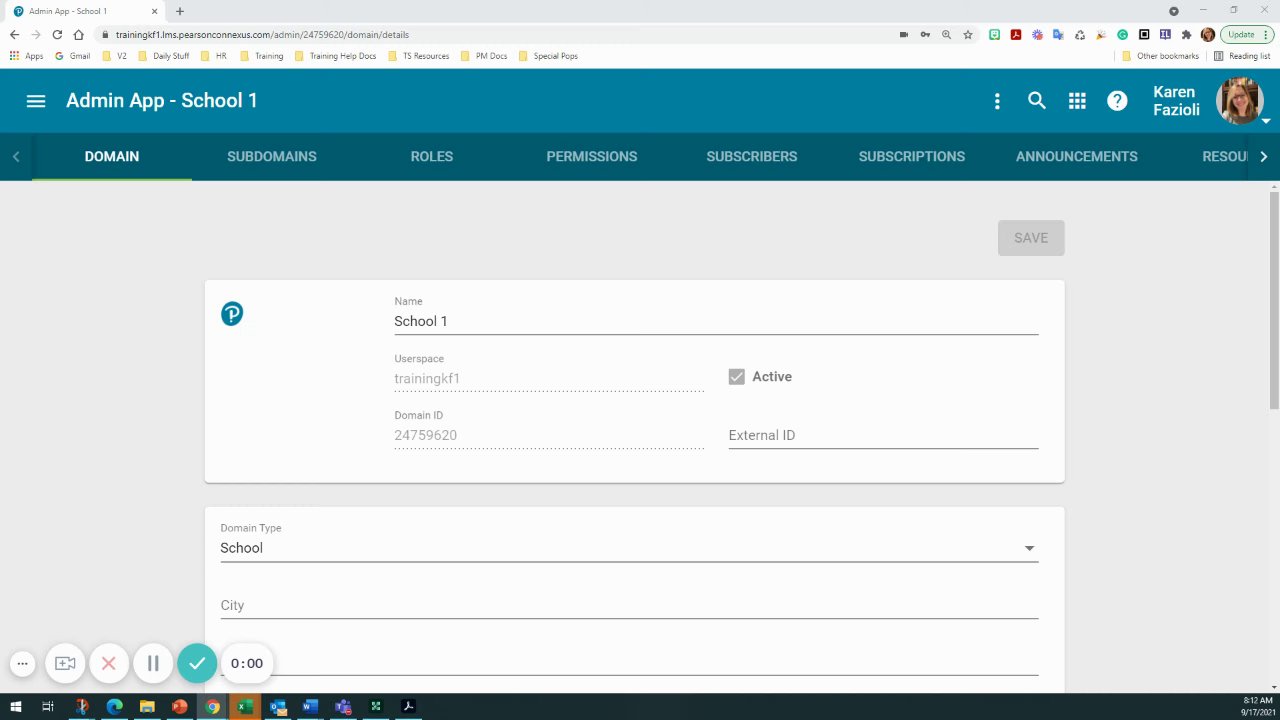Screen dimensions: 1280x720
Task: Click the Chrome Update button
Action: click(x=1247, y=34)
